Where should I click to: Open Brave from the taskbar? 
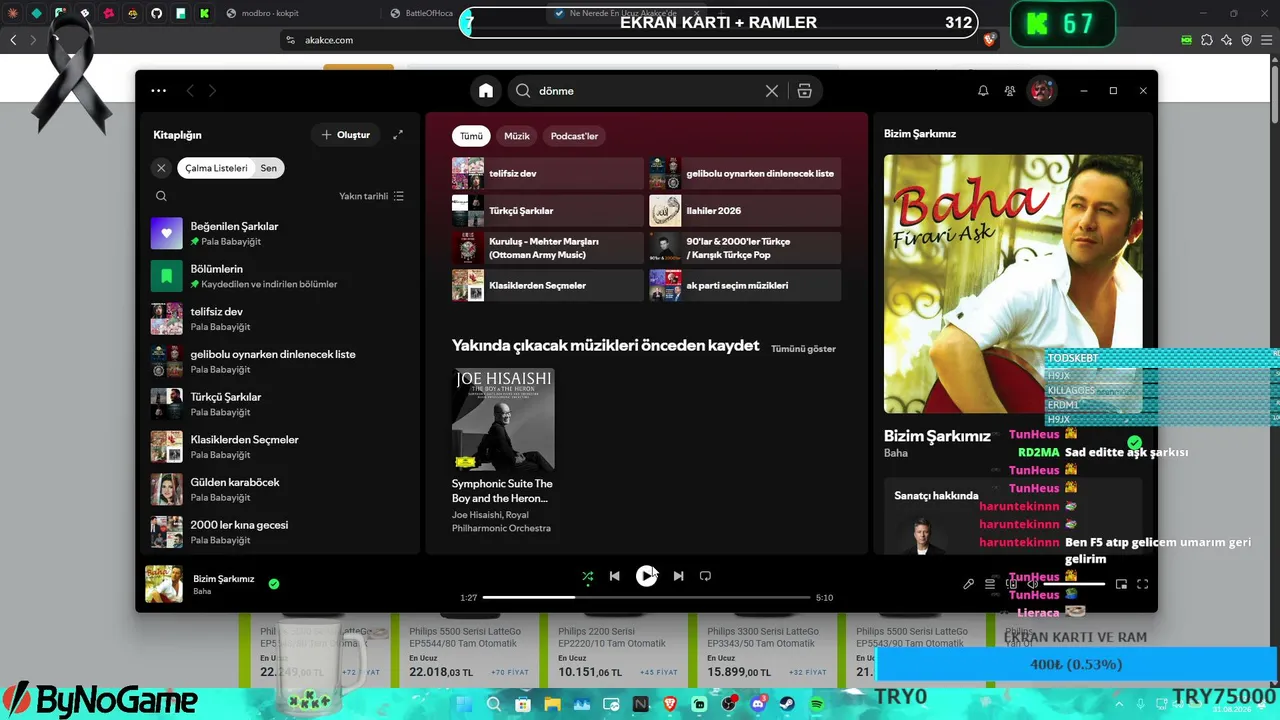(670, 705)
